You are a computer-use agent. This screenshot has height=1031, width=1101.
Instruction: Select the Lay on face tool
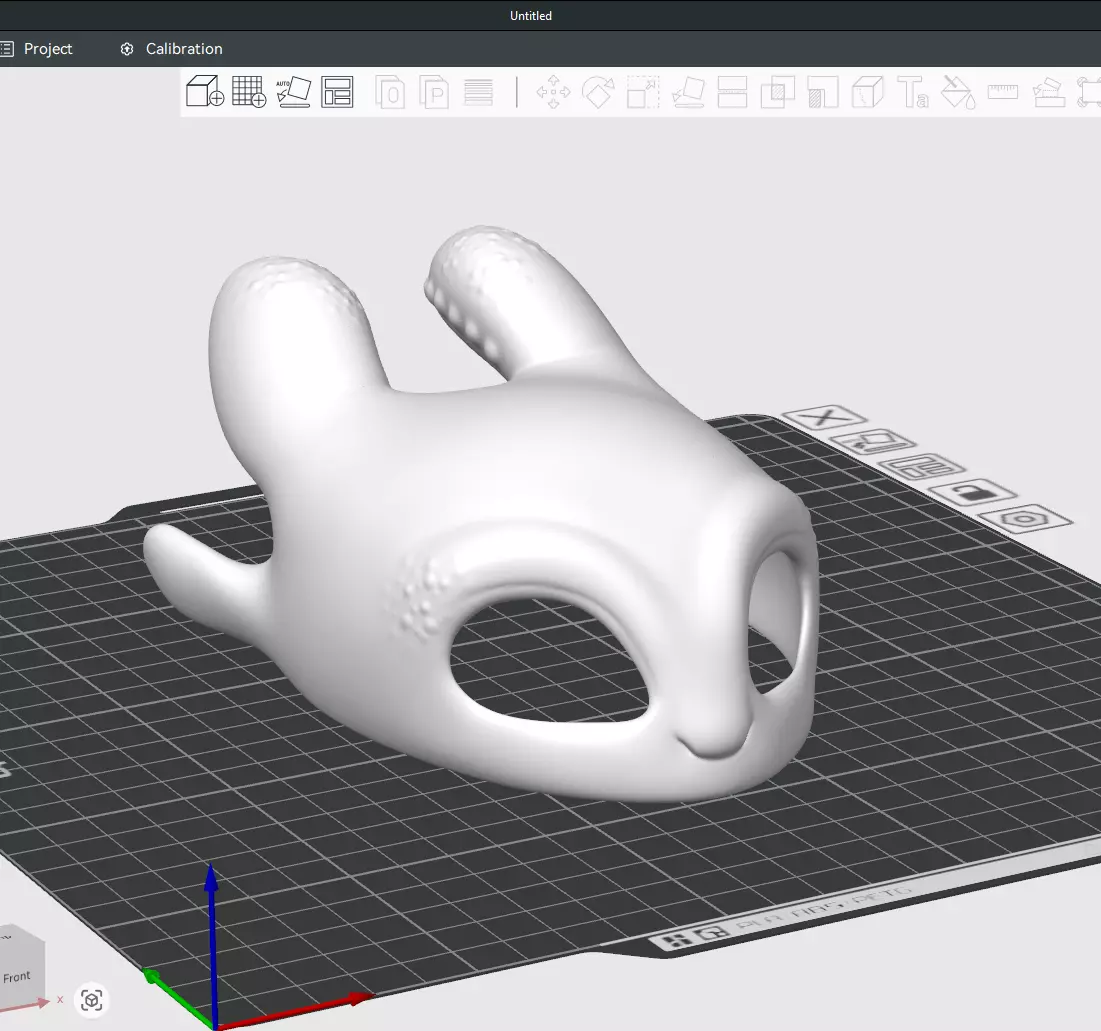click(688, 92)
